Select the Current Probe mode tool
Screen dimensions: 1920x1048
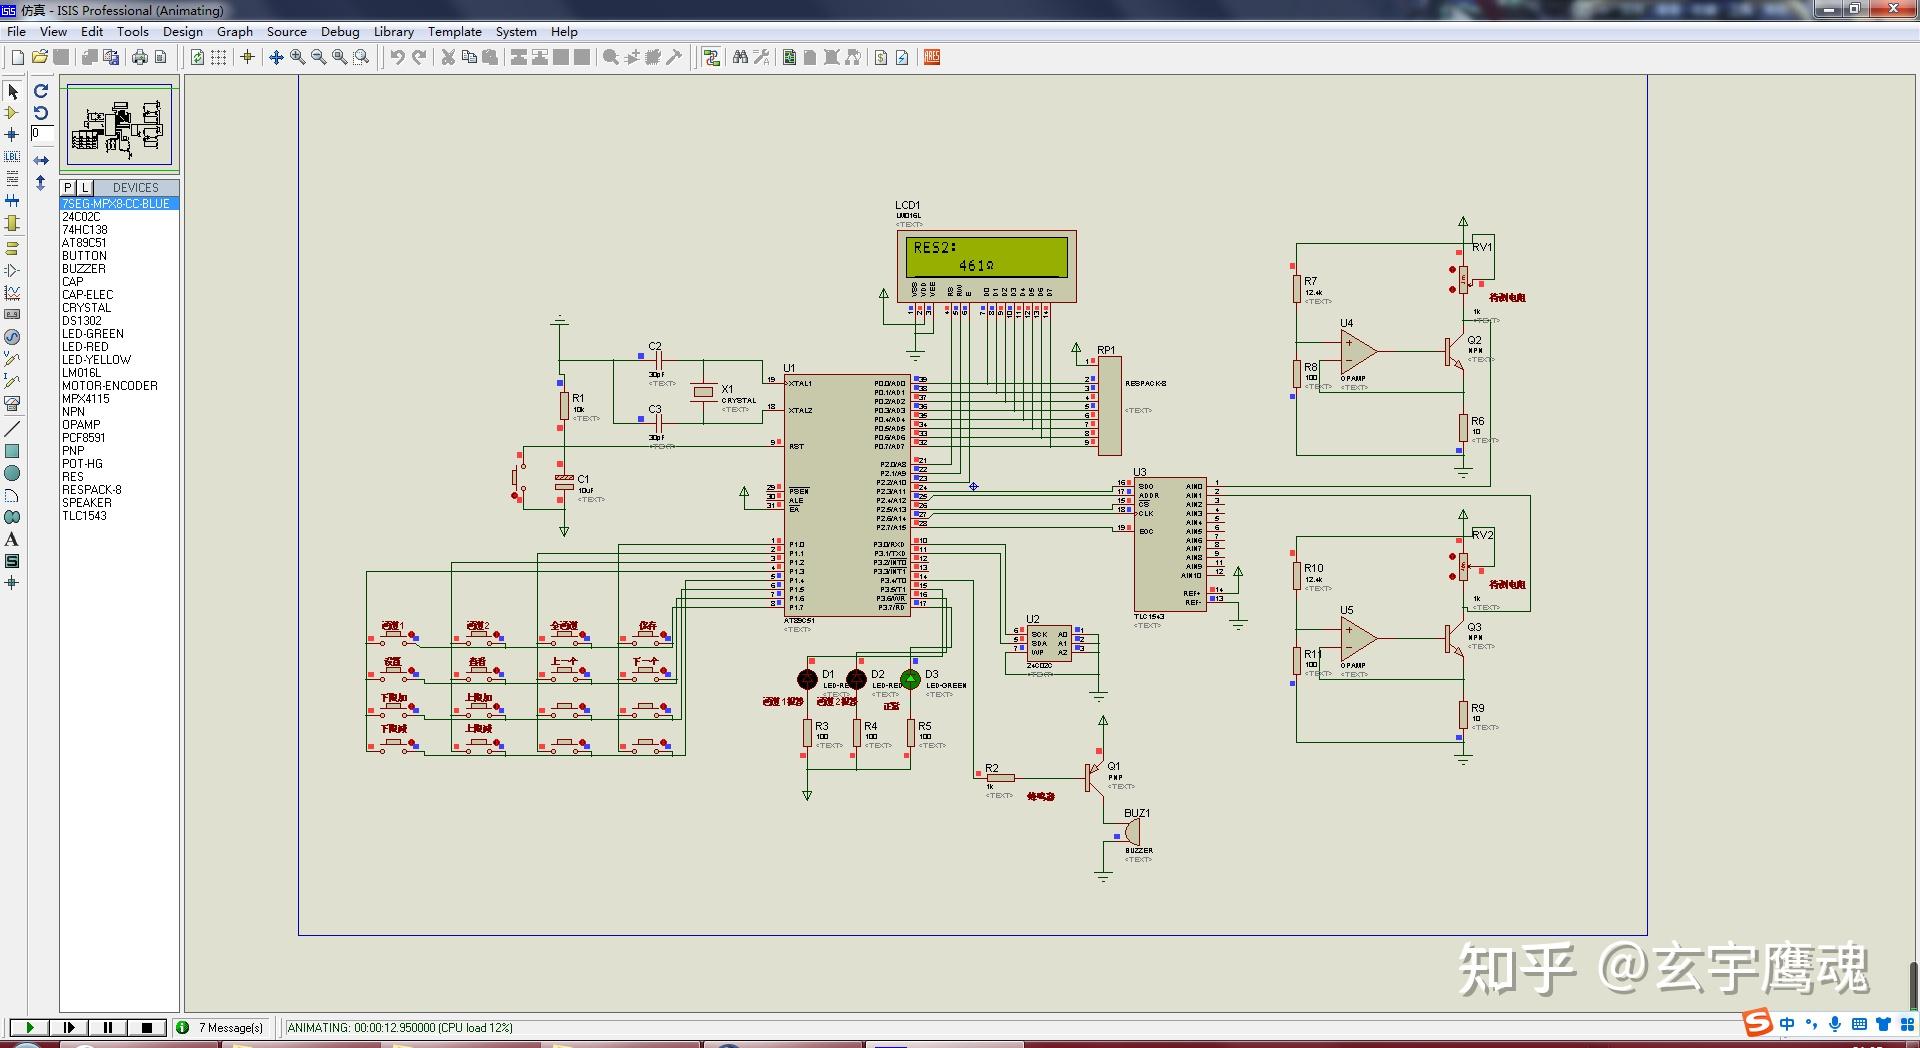tap(12, 380)
